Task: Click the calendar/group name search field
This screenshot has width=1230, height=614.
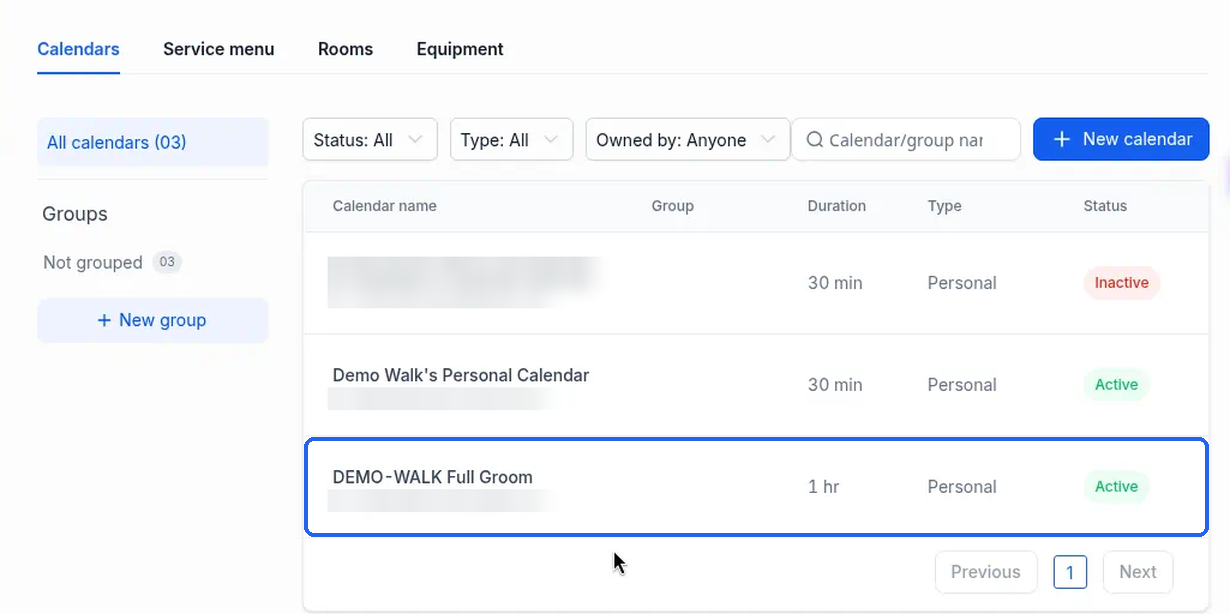Action: 906,140
